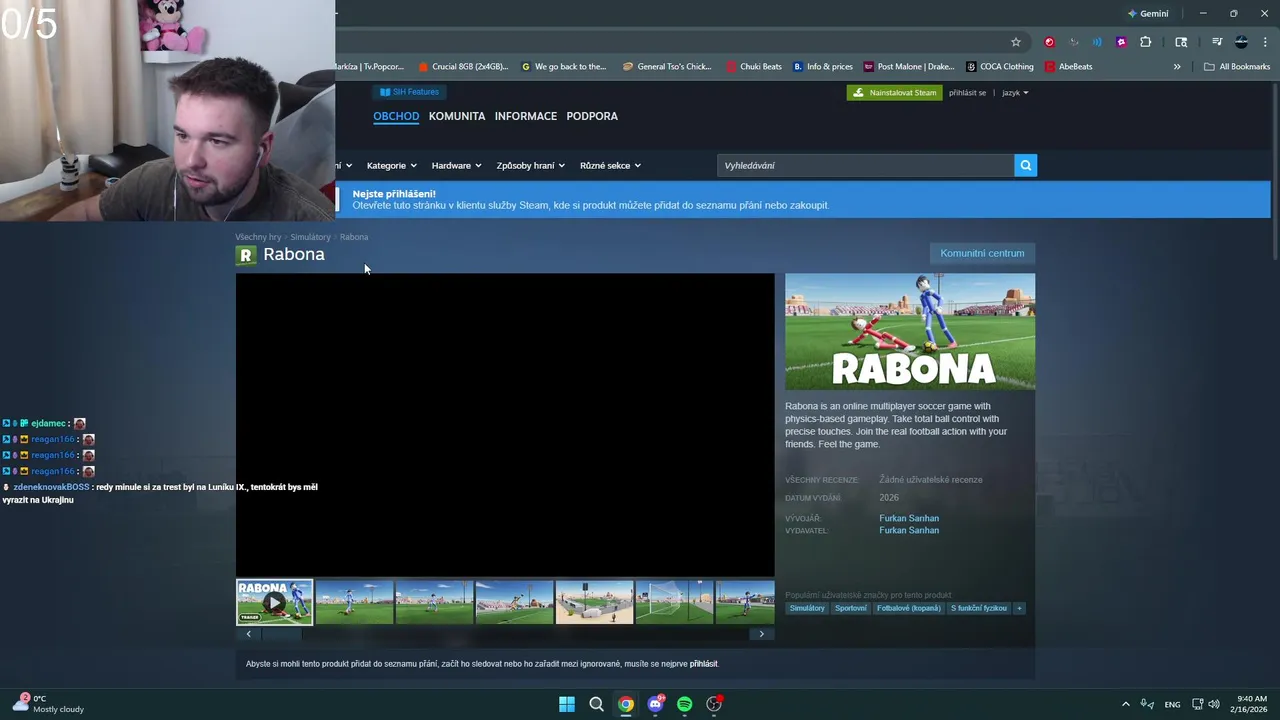
Task: Click the Vyhledávání search field
Action: pyautogui.click(x=865, y=165)
